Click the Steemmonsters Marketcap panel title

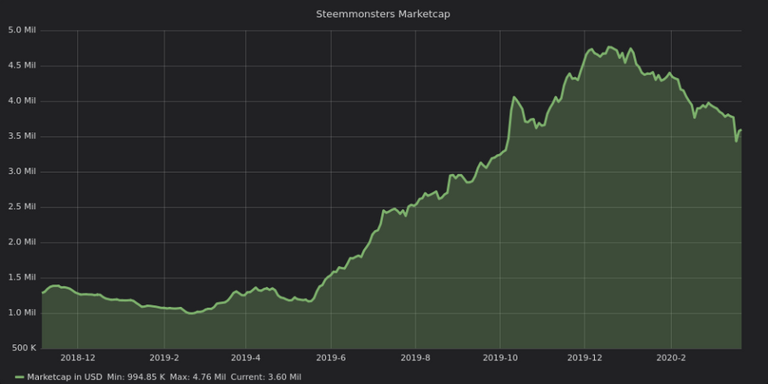pyautogui.click(x=383, y=14)
